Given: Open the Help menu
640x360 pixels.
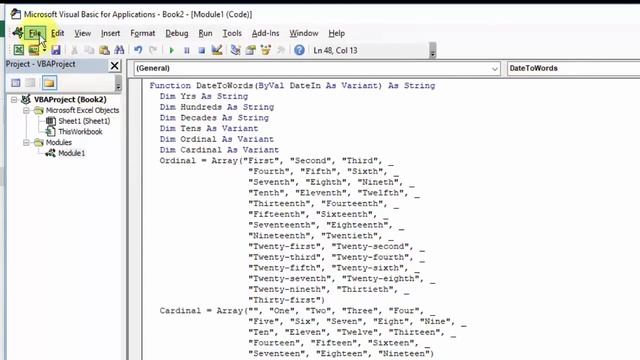Looking at the screenshot, I should click(x=336, y=33).
